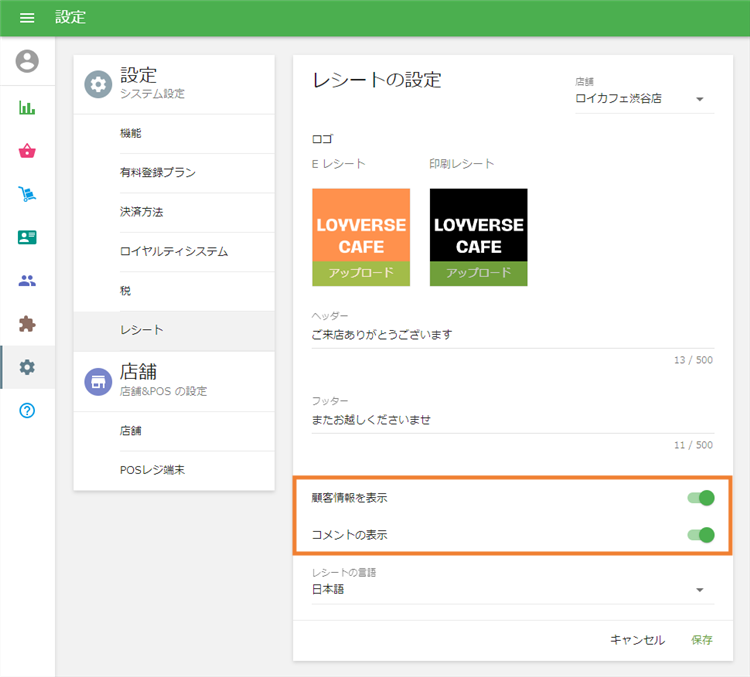Open the customers people icon
Viewport: 750px width, 677px height.
[x=27, y=281]
